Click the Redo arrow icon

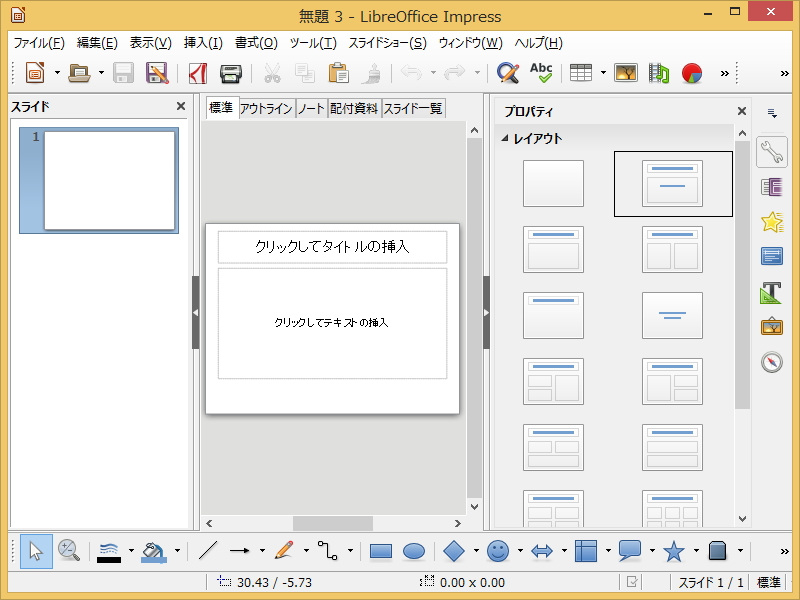(455, 73)
